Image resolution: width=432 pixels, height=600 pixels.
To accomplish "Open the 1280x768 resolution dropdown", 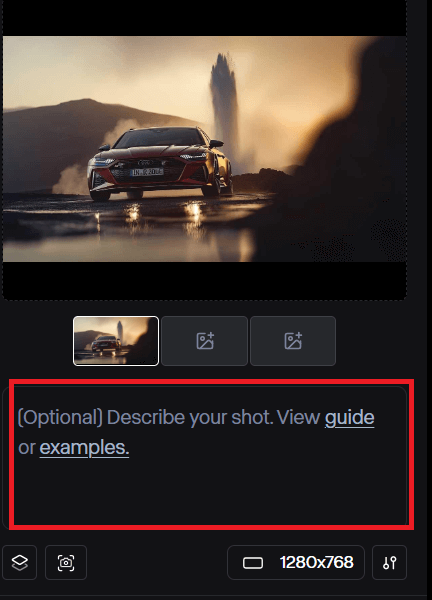I will [296, 562].
